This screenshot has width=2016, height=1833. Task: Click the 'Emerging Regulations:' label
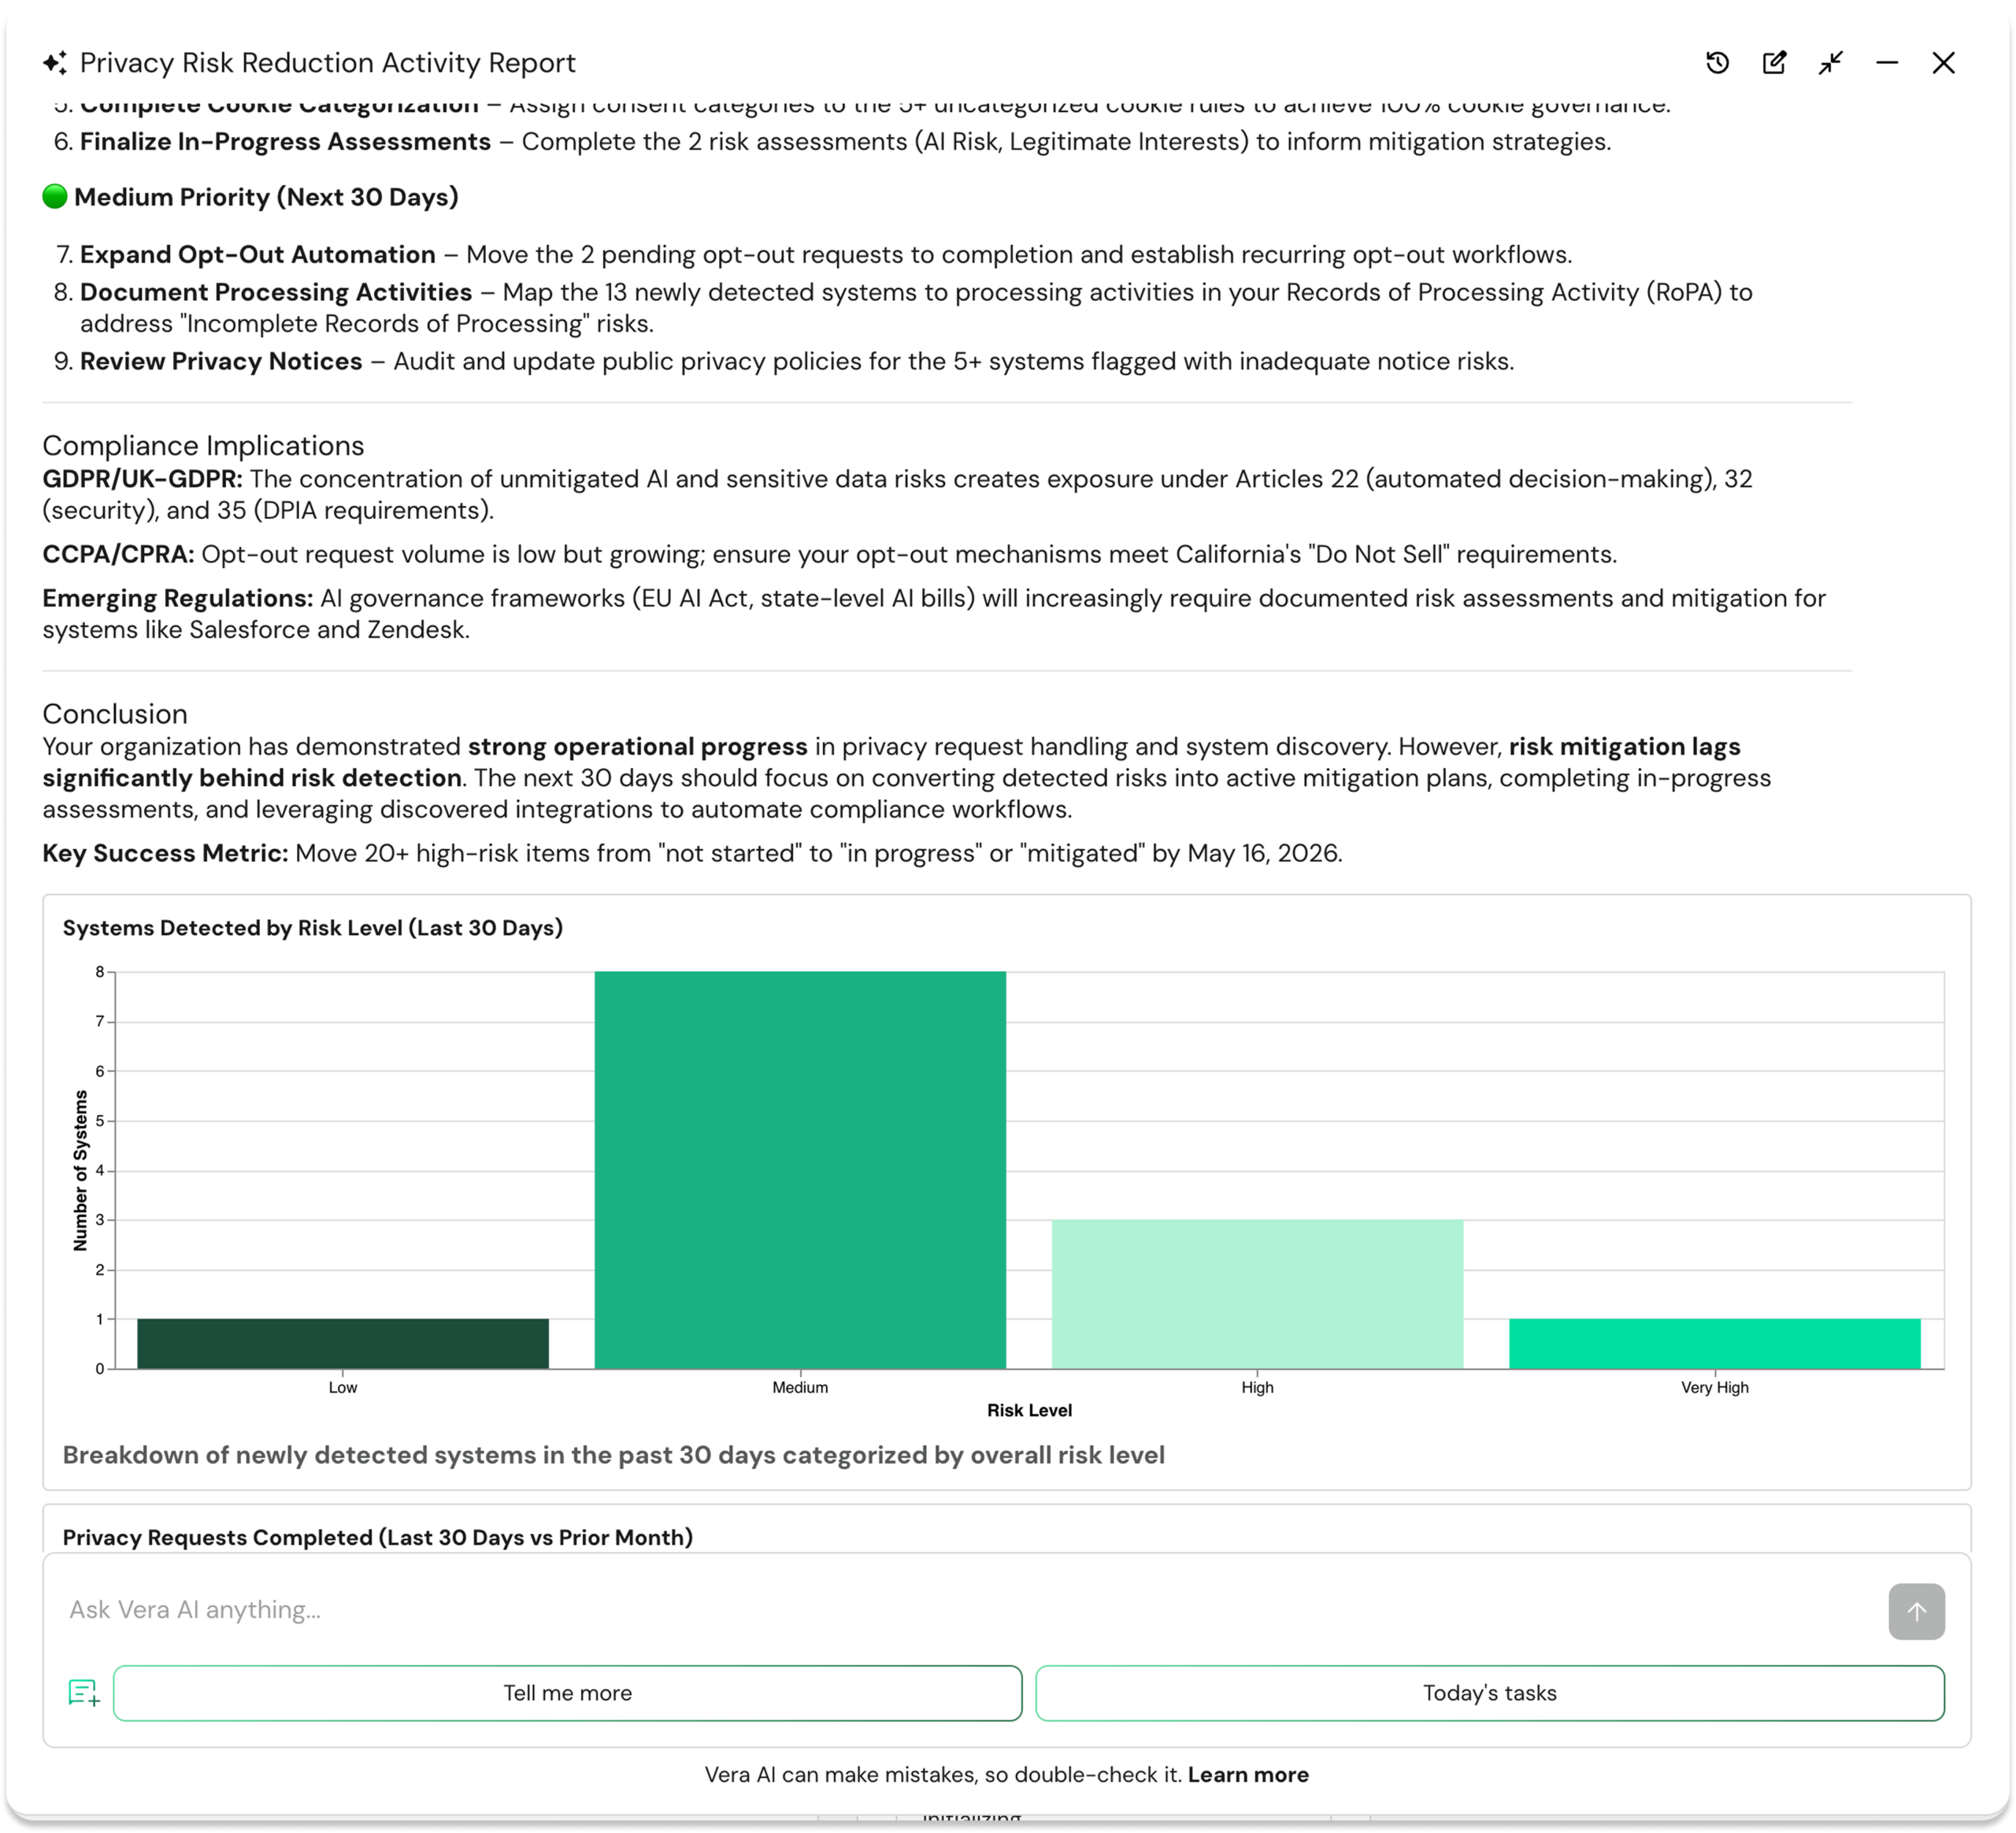pos(178,598)
